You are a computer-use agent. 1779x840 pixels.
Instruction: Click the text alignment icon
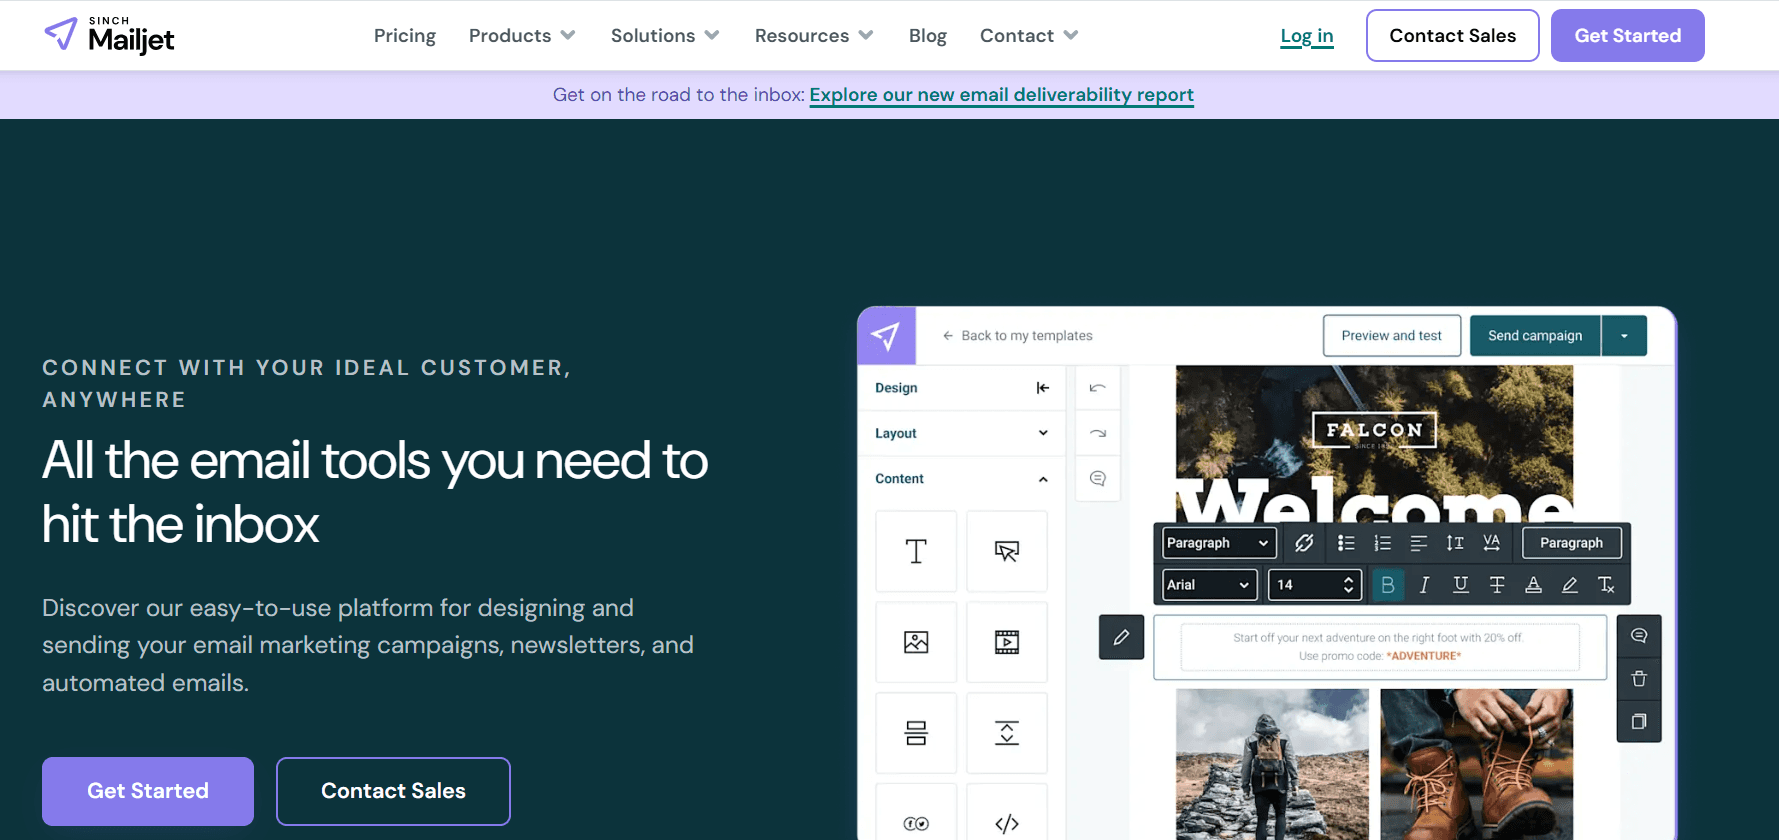[x=1418, y=543]
